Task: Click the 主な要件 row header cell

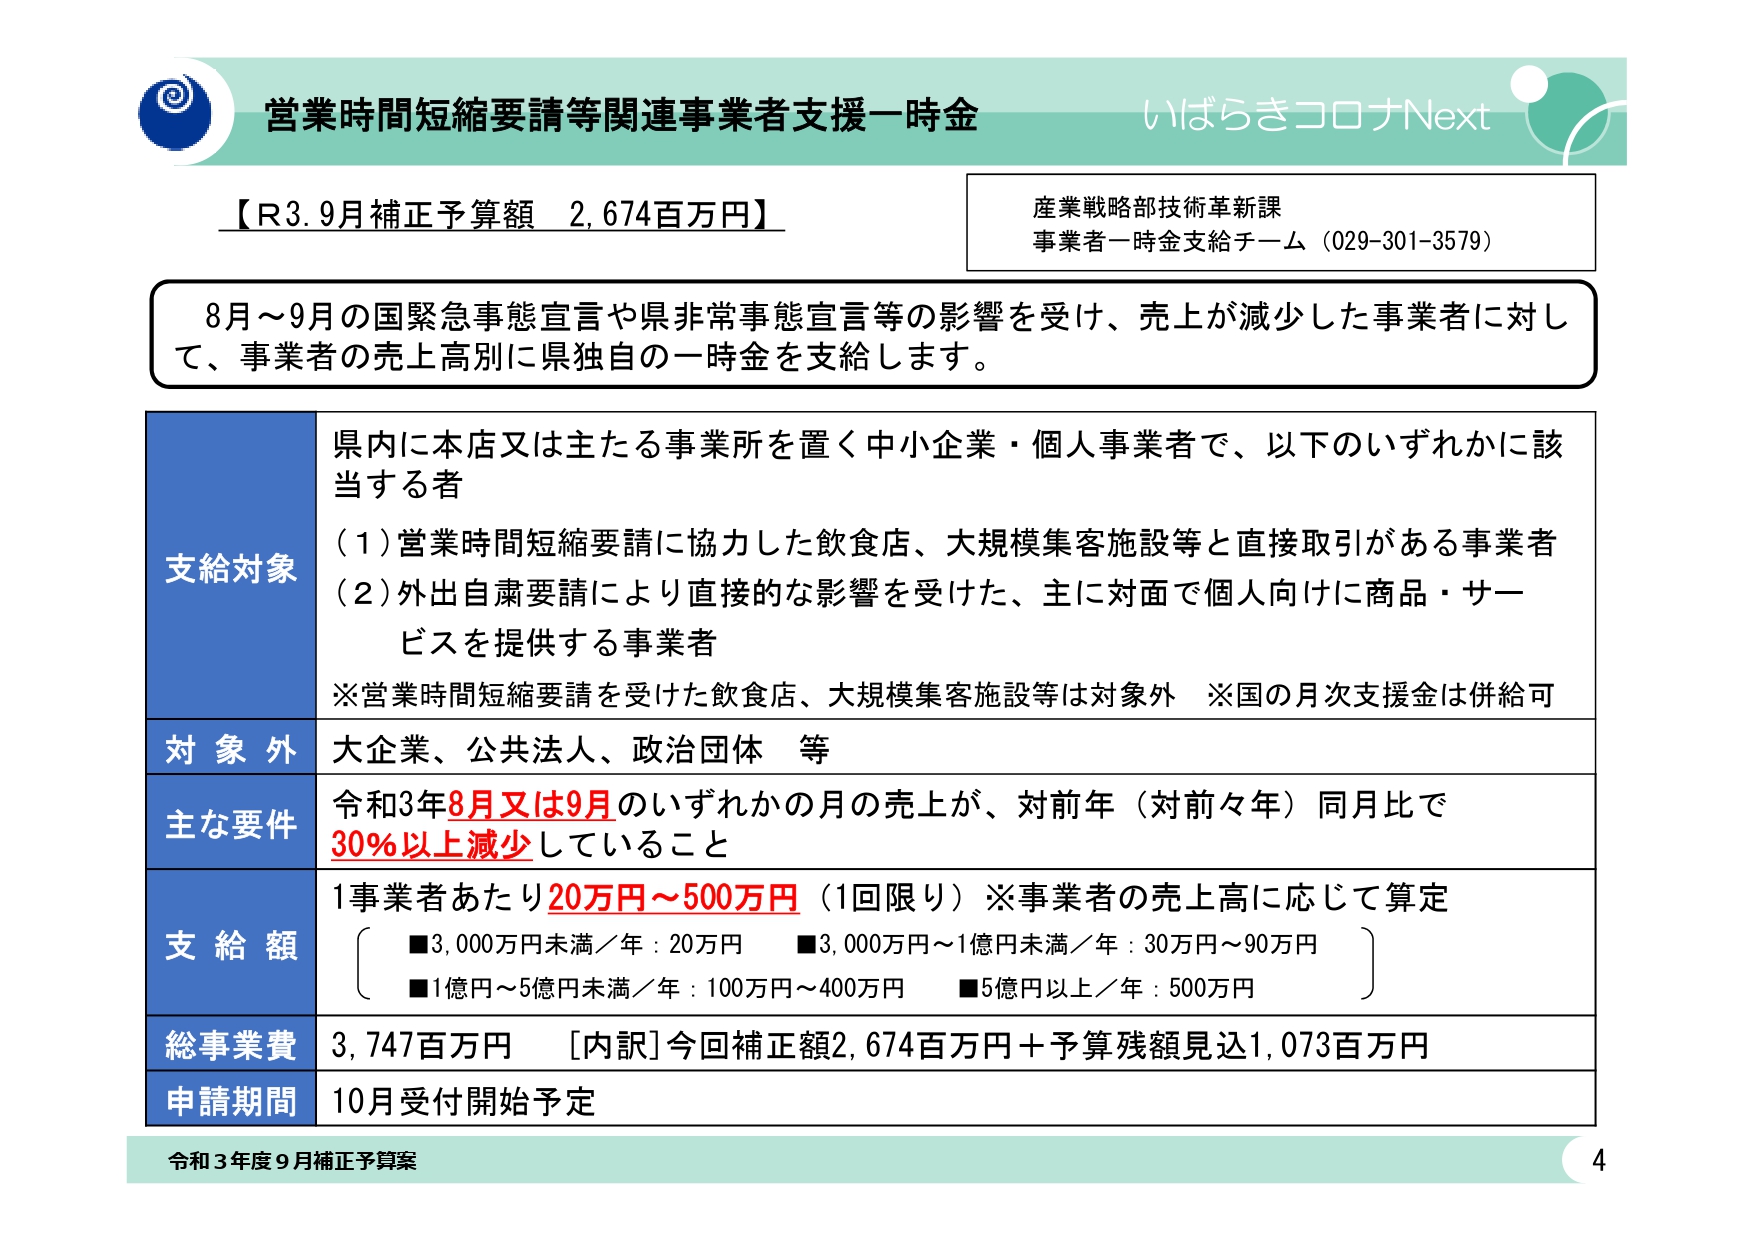Action: 231,822
